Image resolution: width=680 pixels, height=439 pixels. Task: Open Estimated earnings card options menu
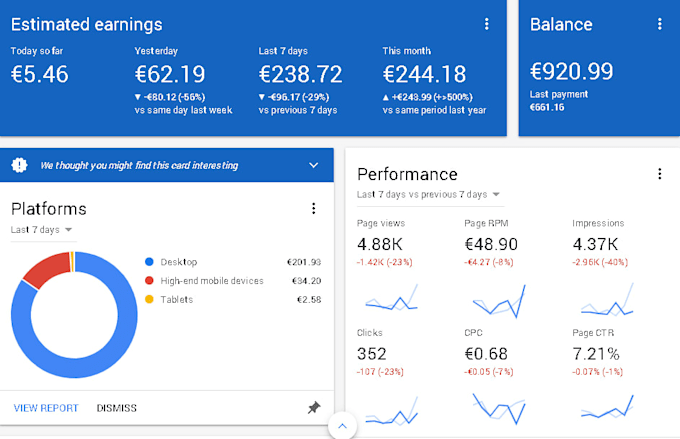pyautogui.click(x=487, y=24)
